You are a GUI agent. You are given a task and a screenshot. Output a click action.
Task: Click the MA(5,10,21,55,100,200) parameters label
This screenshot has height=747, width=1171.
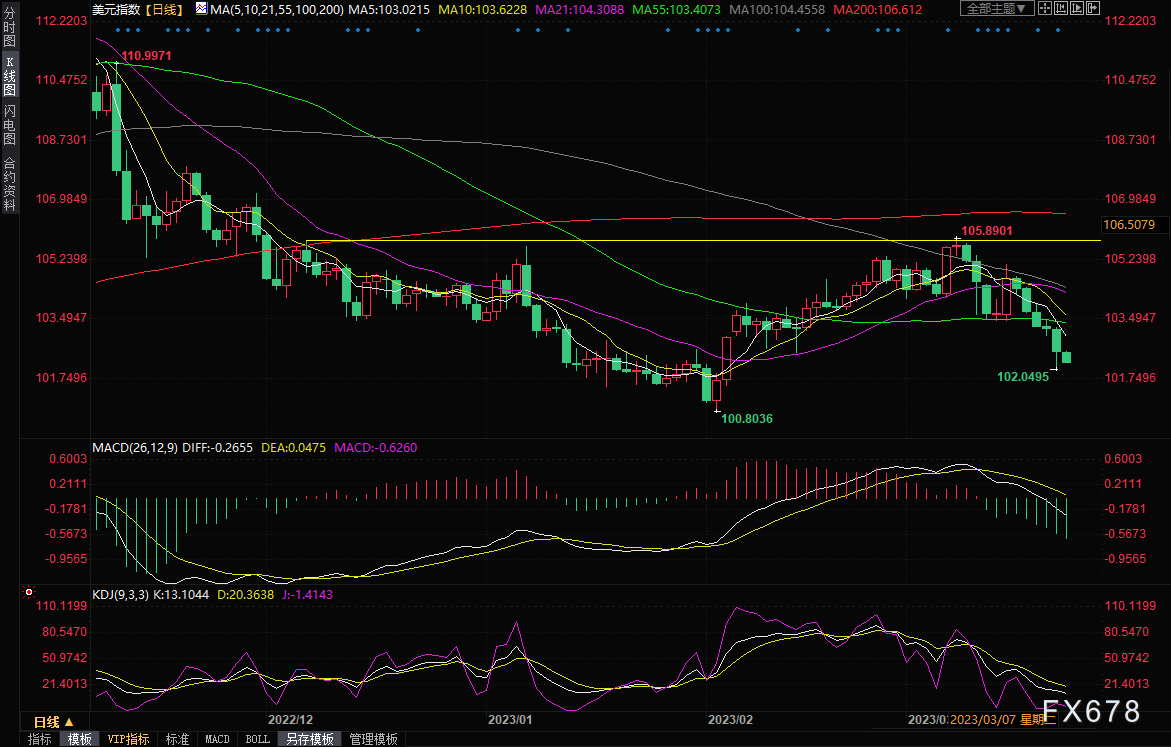(x=277, y=10)
